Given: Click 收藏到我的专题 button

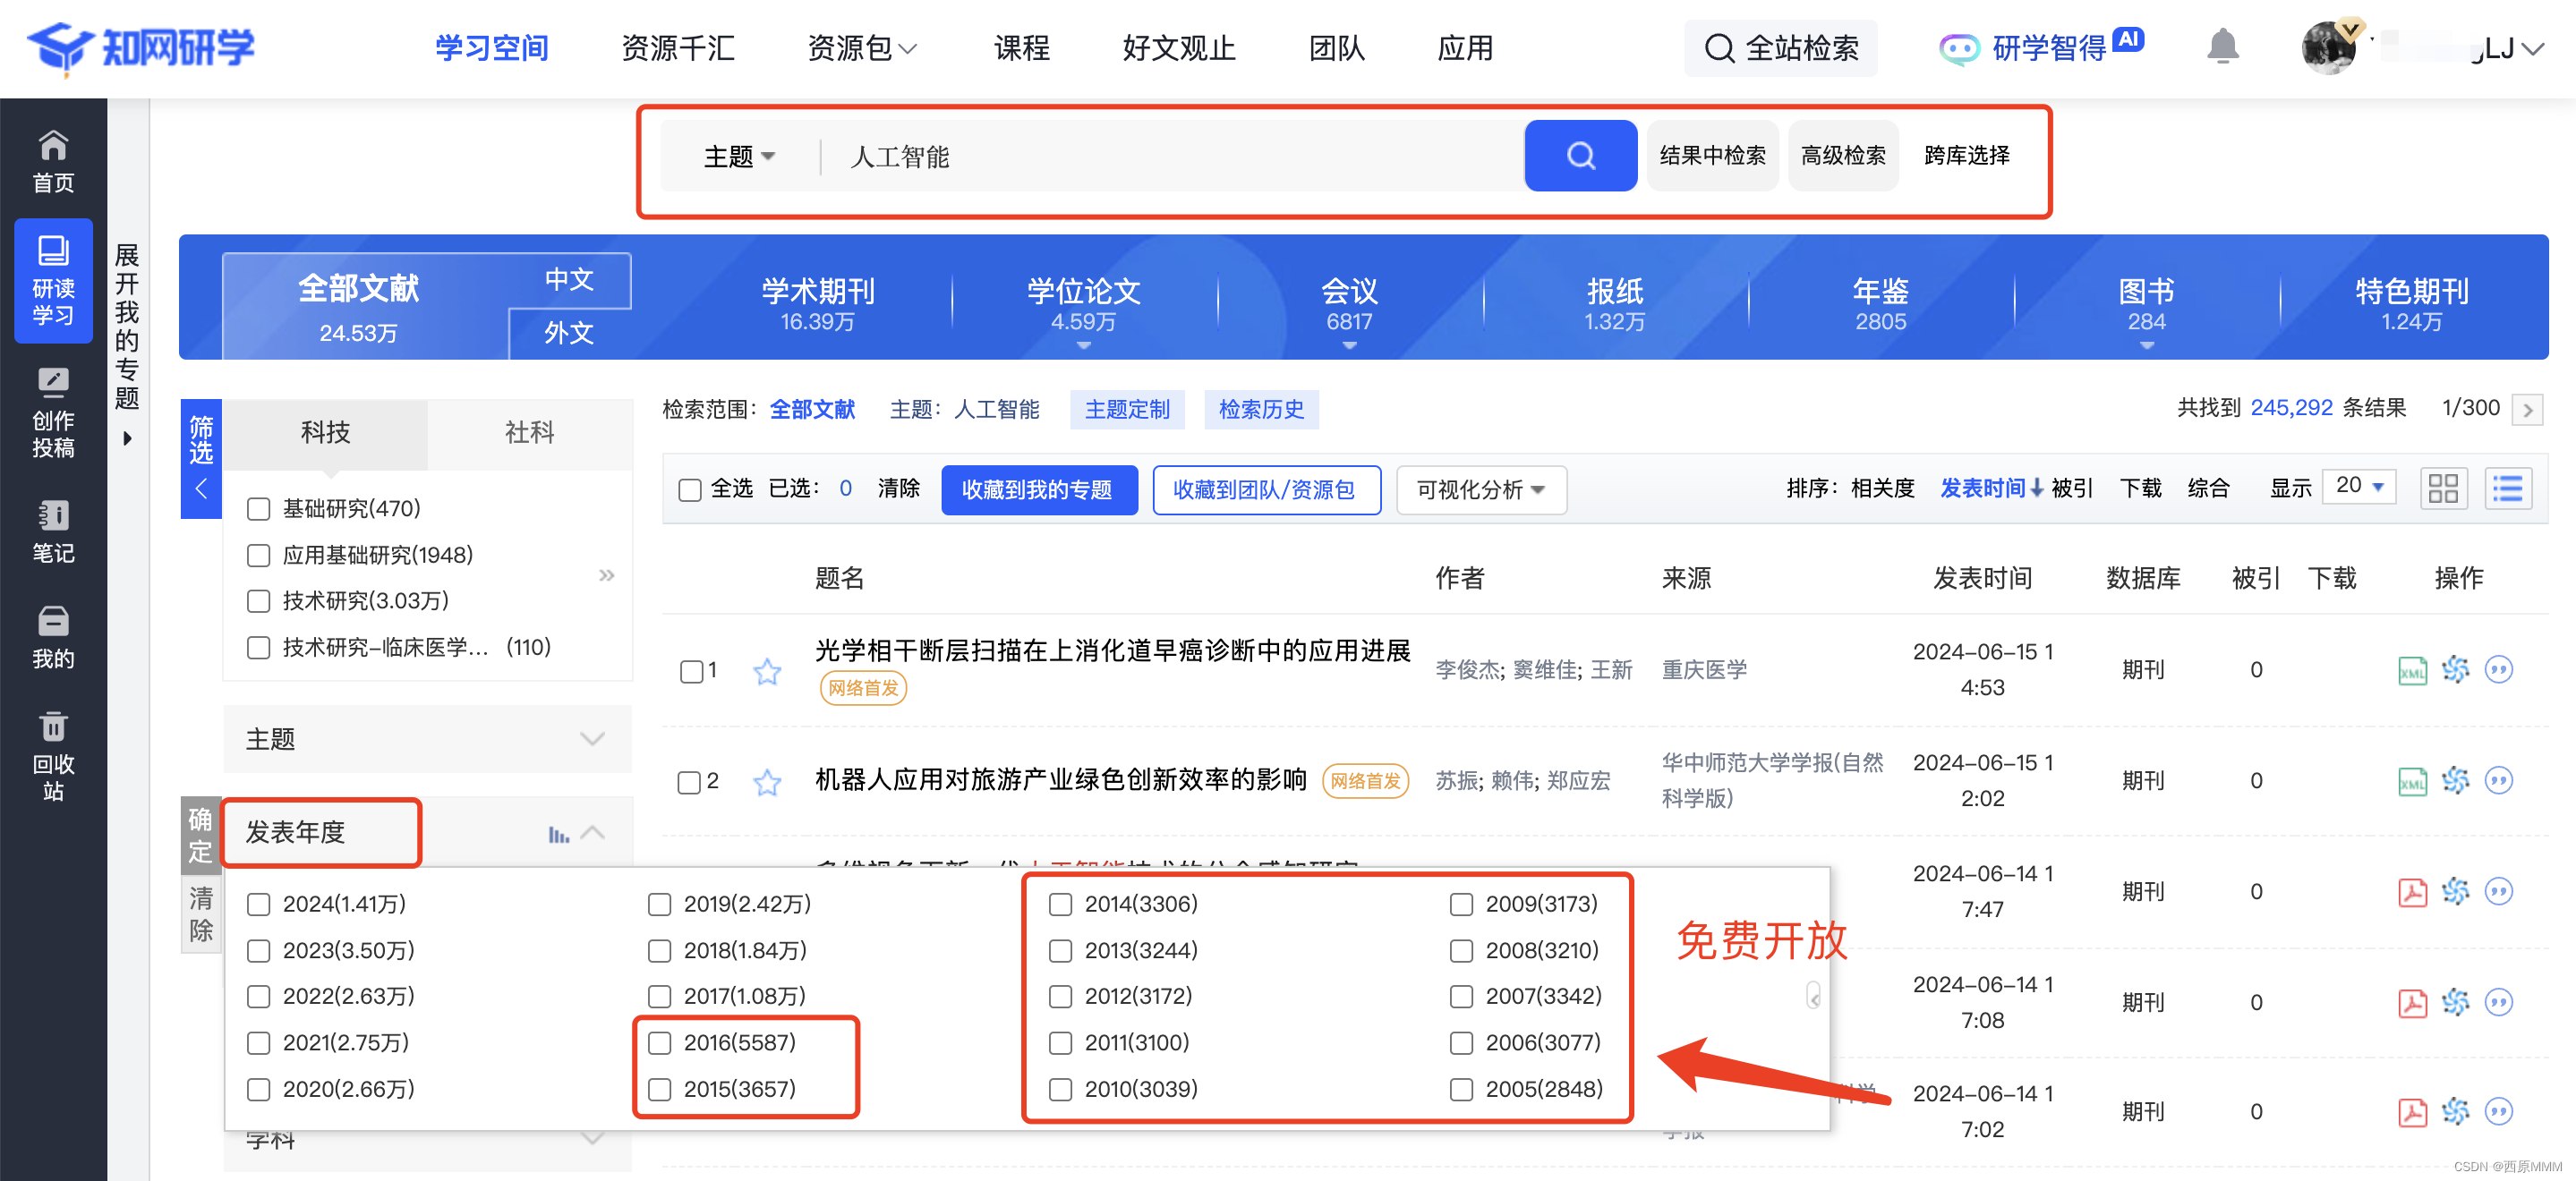Looking at the screenshot, I should [1038, 489].
